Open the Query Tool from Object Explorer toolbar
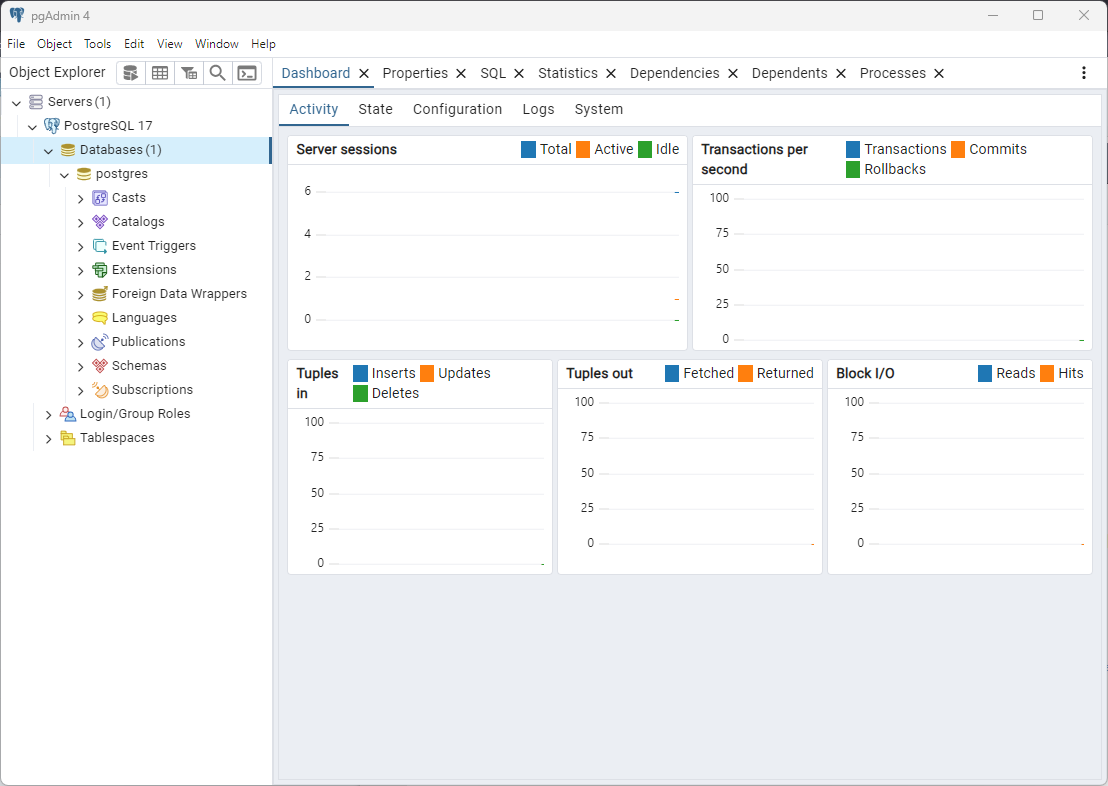This screenshot has width=1108, height=786. [x=131, y=73]
